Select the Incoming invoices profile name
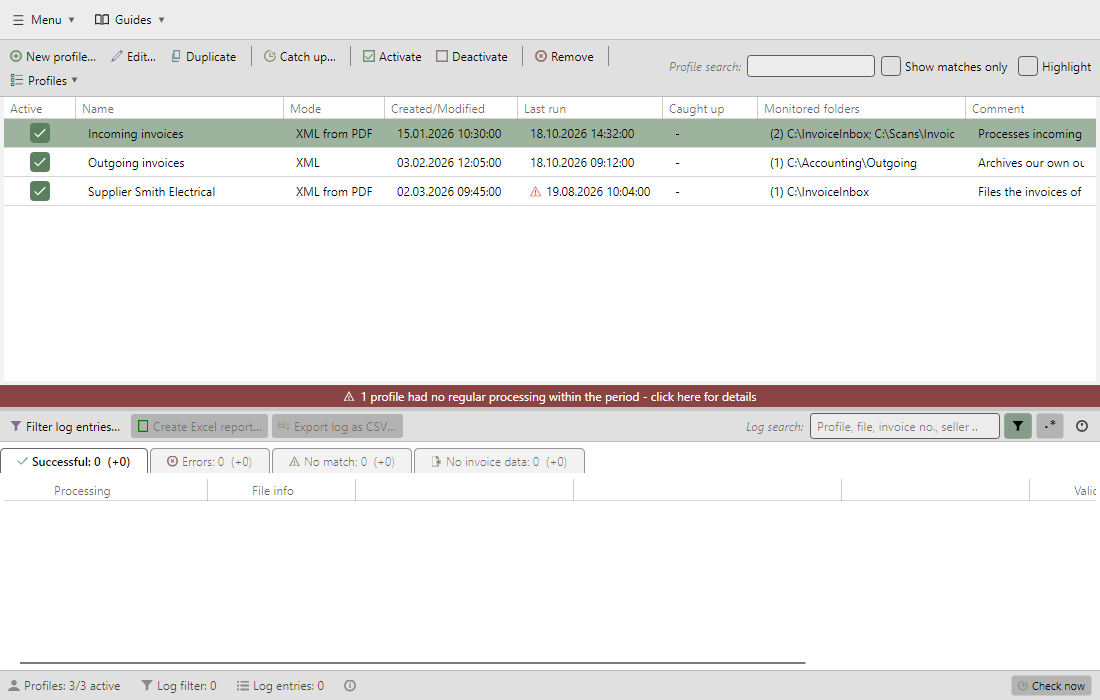Screen dimensions: 1100x700 coord(135,134)
